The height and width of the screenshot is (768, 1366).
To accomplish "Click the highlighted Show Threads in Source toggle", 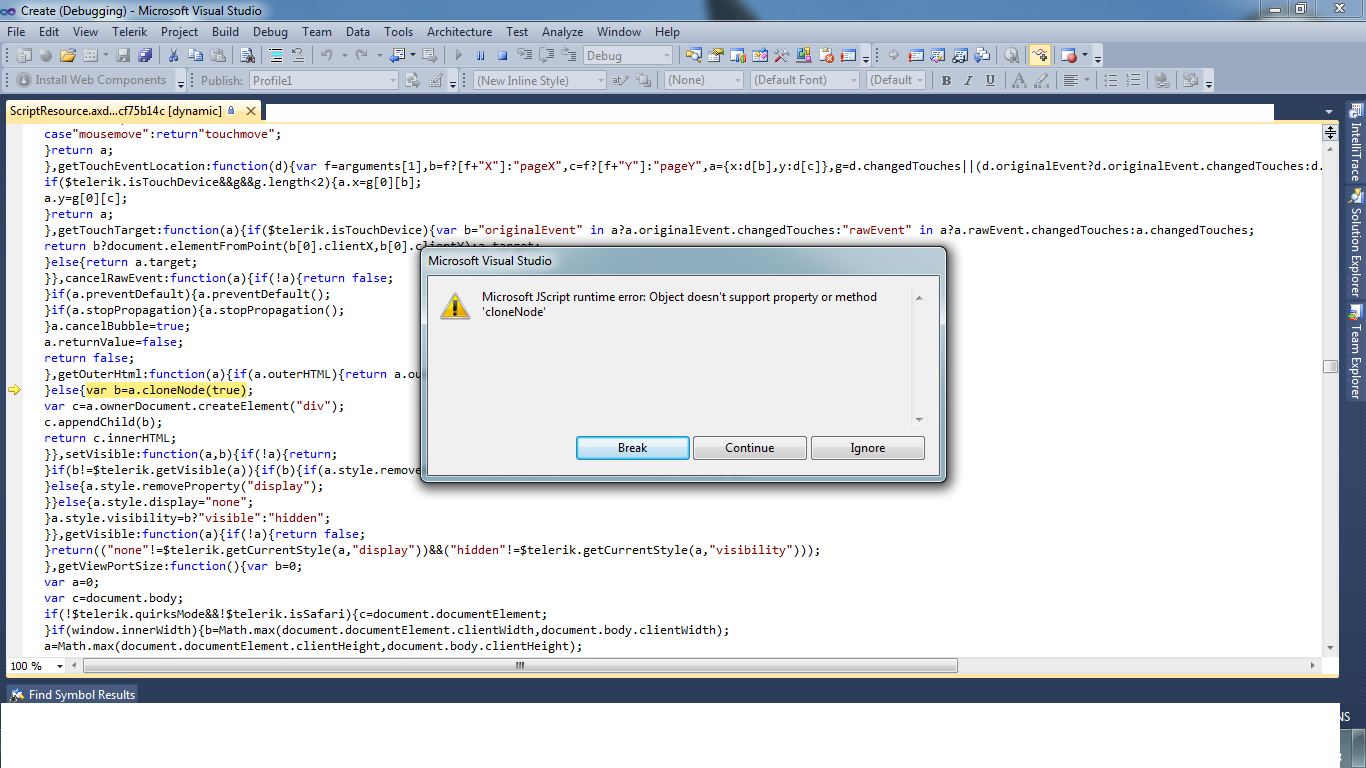I will point(1041,56).
